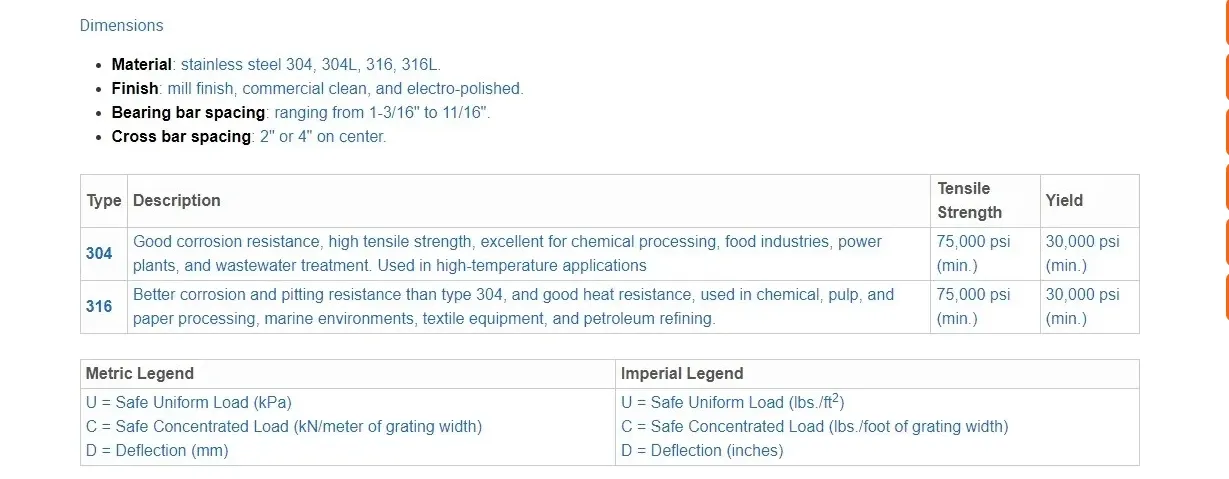Click the Bearing bar spacing label
This screenshot has height=479, width=1229.
(x=188, y=112)
